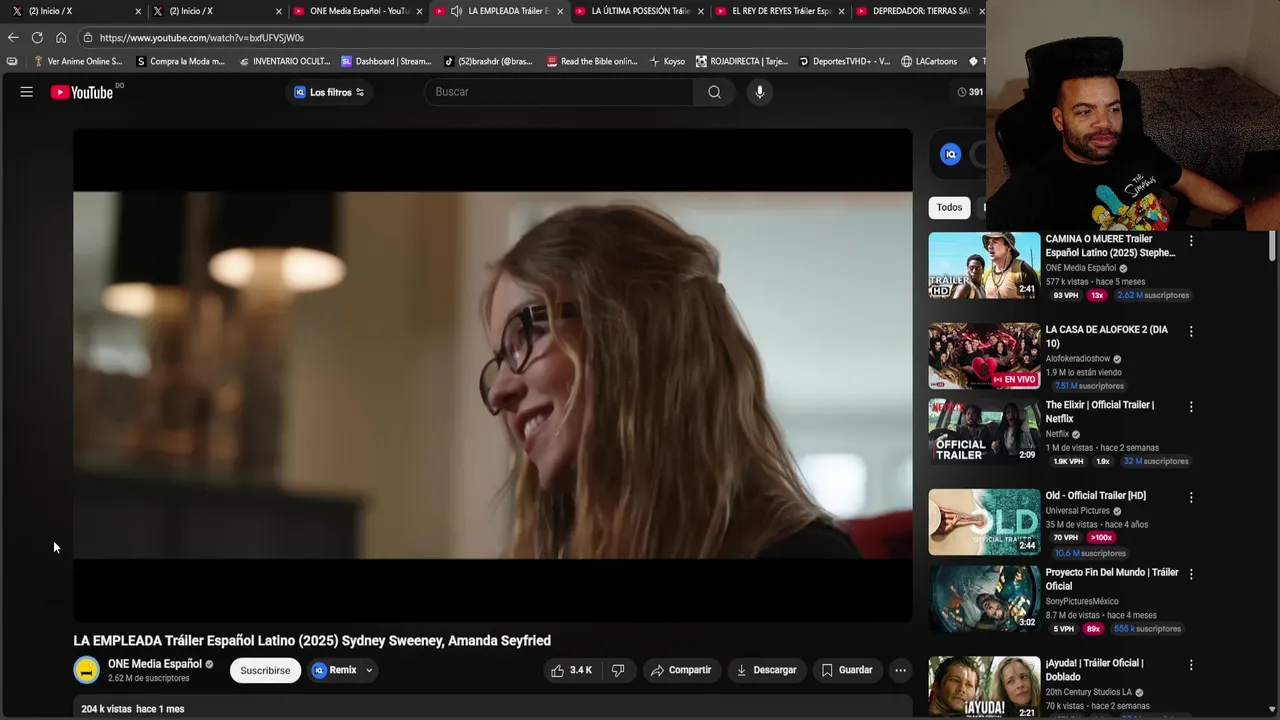Click the browser address bar URL
Screen dimensions: 1280x720
(202, 38)
